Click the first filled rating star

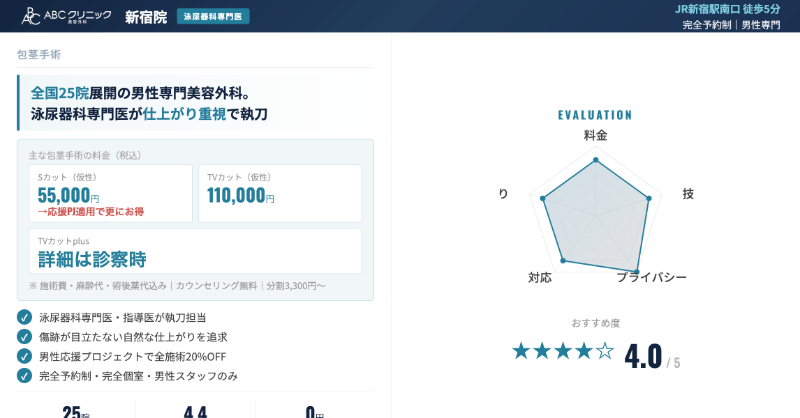(521, 351)
